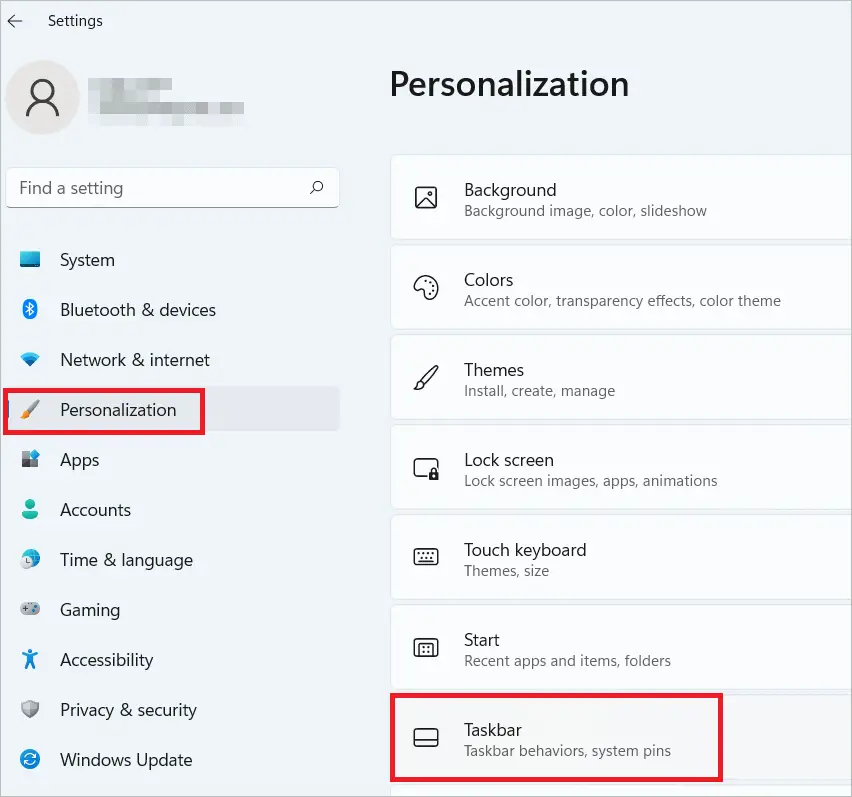
Task: Select the Windows Update icon
Action: (x=30, y=760)
